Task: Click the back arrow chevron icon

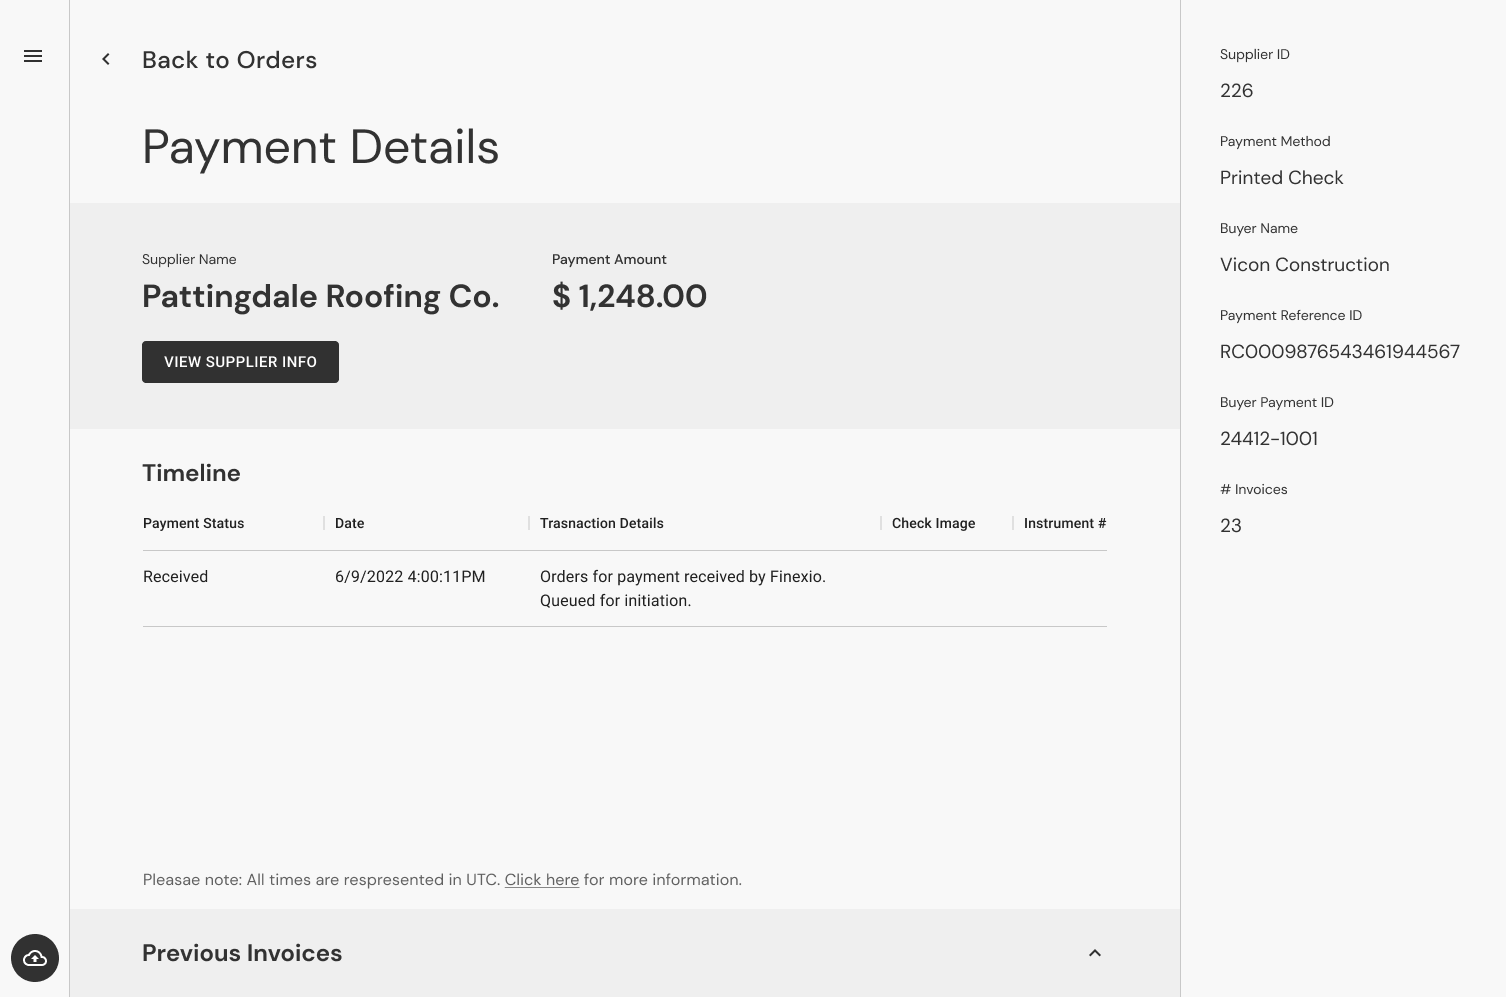Action: pyautogui.click(x=106, y=59)
